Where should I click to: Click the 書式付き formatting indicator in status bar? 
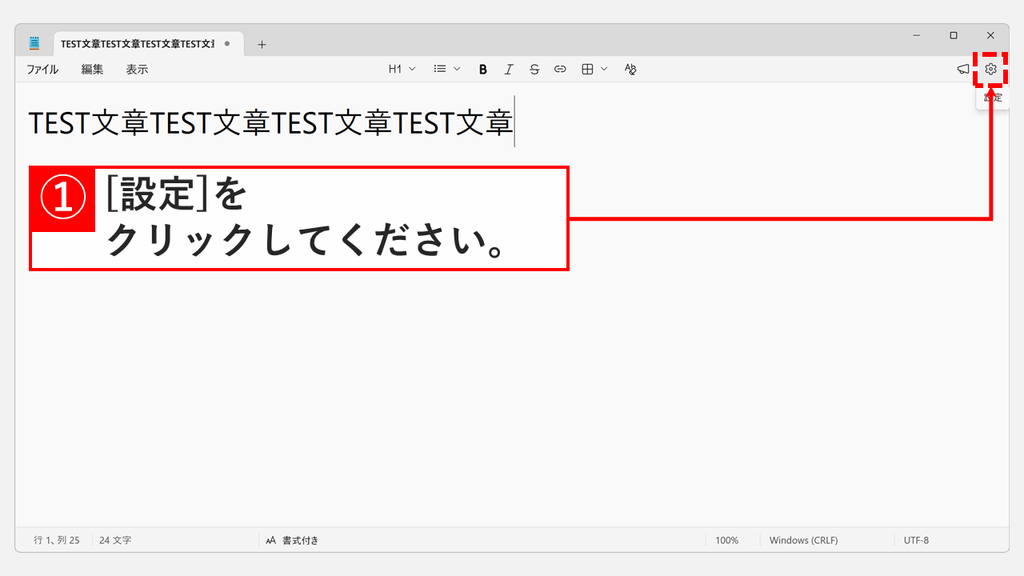click(x=293, y=540)
